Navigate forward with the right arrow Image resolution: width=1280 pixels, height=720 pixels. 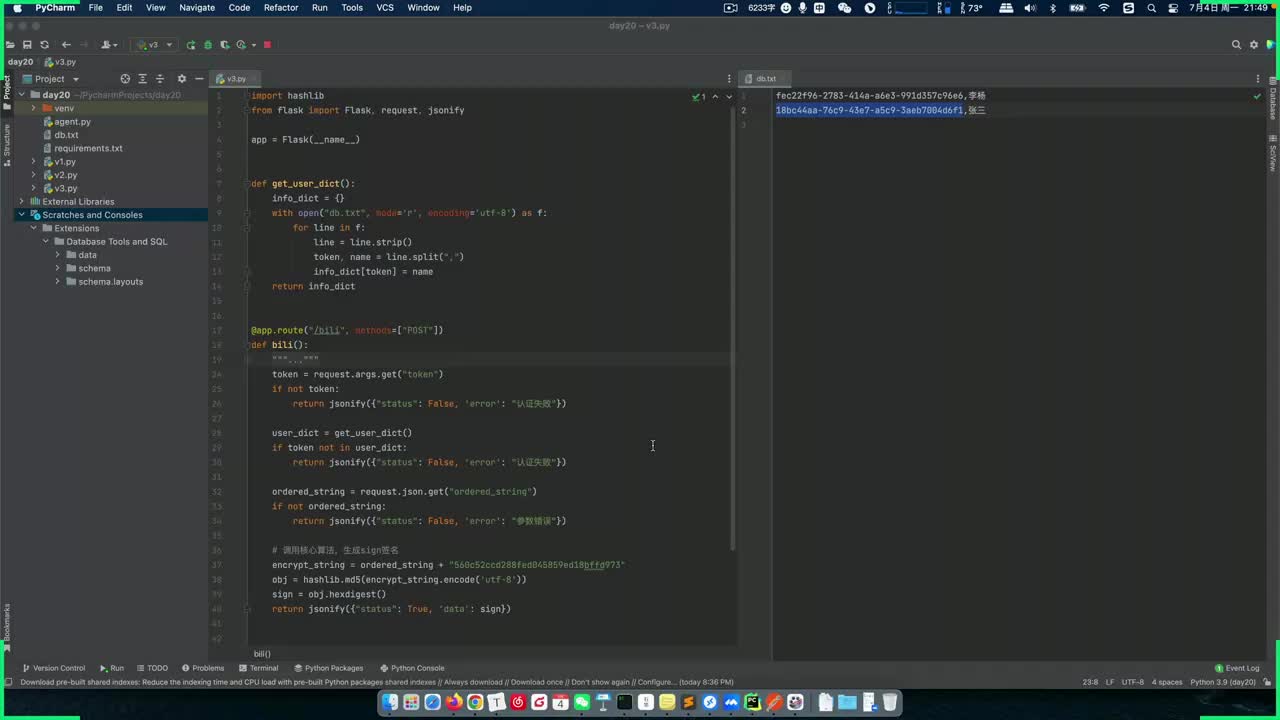(x=84, y=45)
